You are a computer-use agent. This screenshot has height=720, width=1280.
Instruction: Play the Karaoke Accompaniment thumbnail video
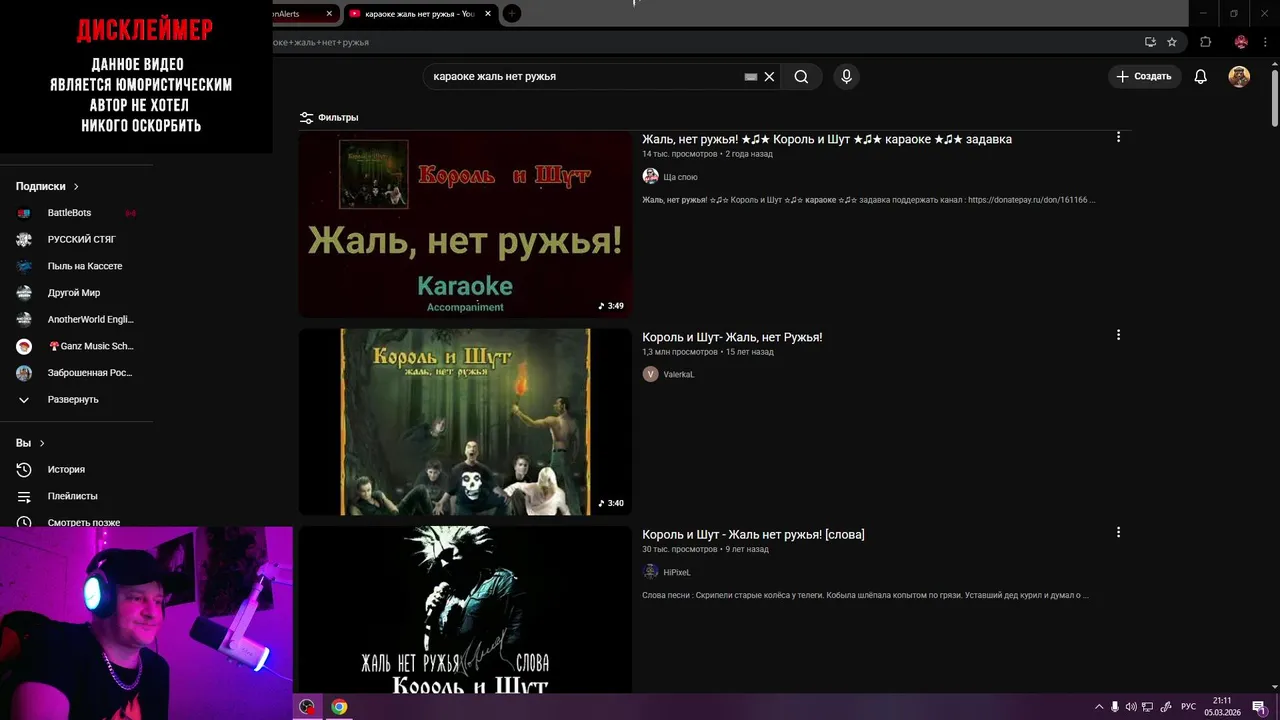click(x=465, y=224)
